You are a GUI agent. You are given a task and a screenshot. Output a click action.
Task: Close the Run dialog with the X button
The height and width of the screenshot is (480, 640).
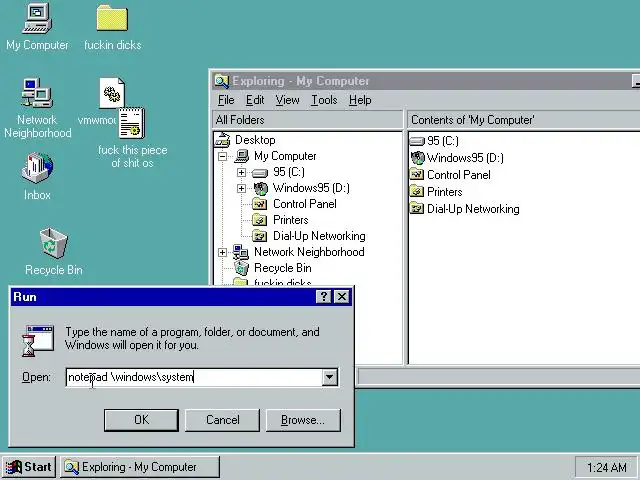click(342, 296)
